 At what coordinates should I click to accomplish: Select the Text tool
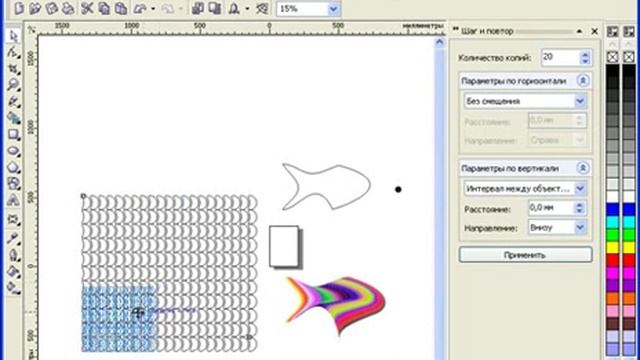[13, 200]
